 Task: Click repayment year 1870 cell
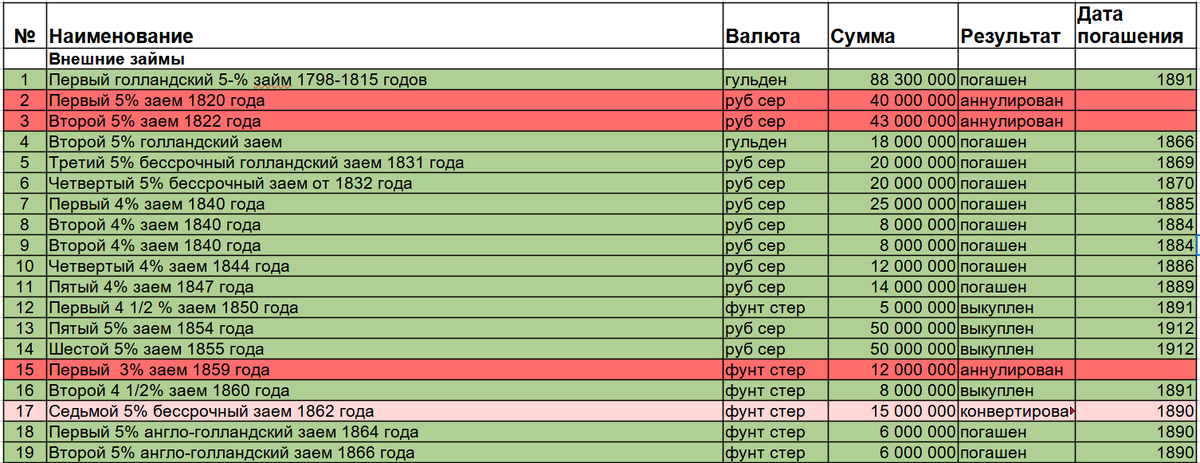[1136, 184]
